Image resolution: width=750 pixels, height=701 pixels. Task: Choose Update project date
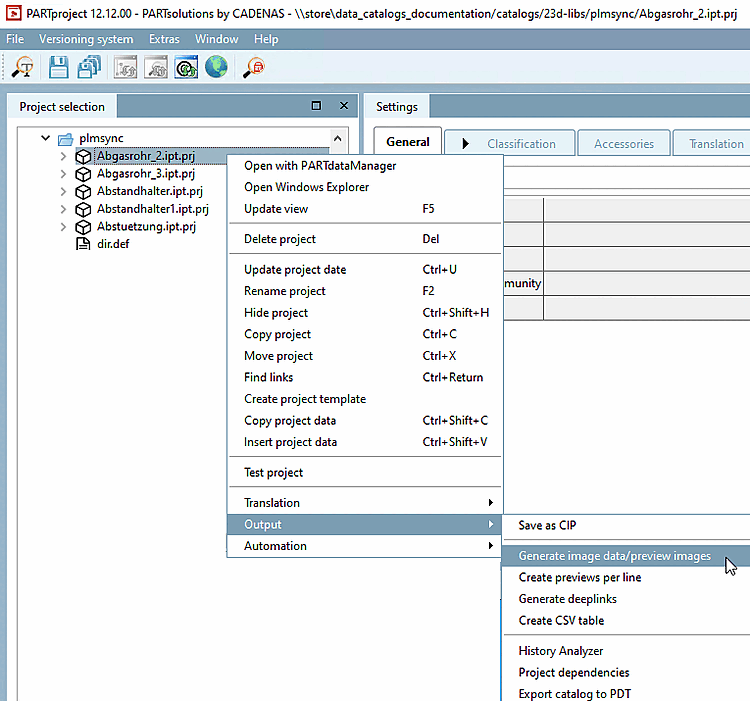coord(364,269)
